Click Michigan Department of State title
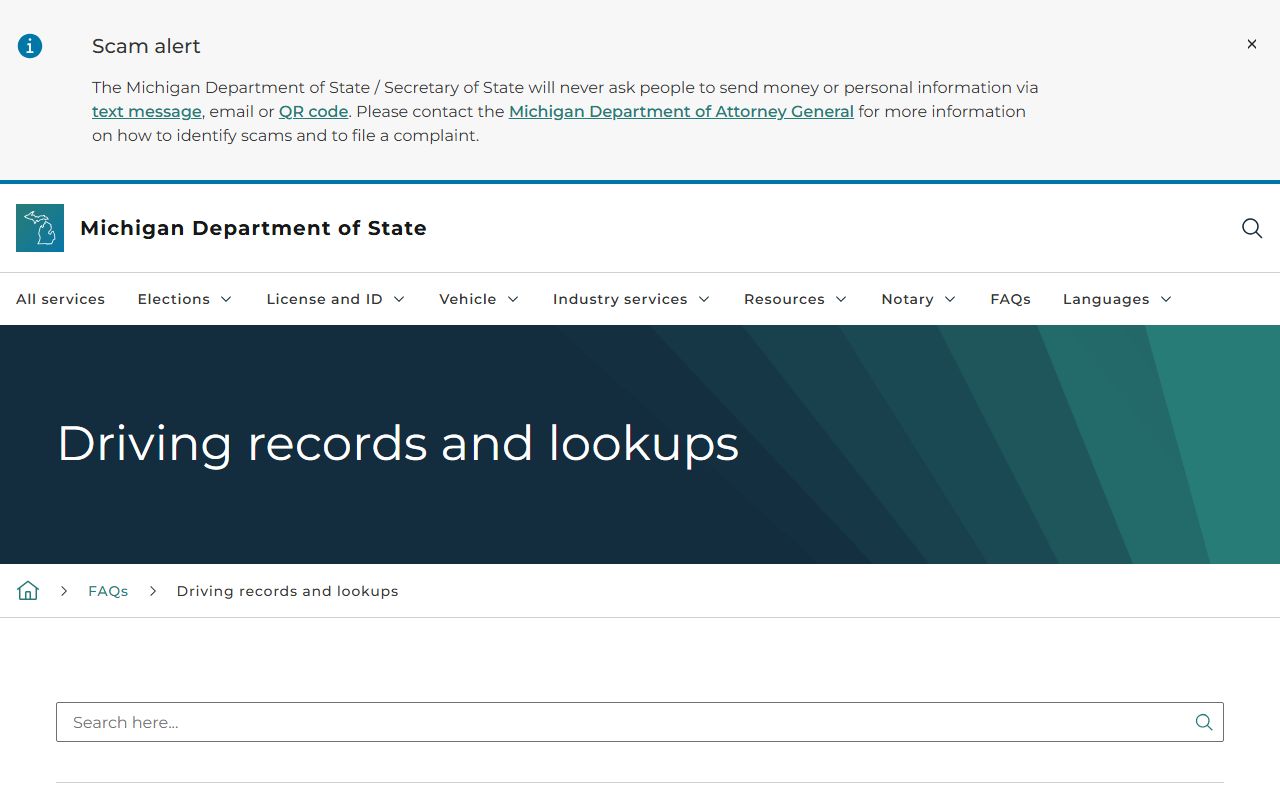Screen dimensions: 1280x800 [x=253, y=228]
